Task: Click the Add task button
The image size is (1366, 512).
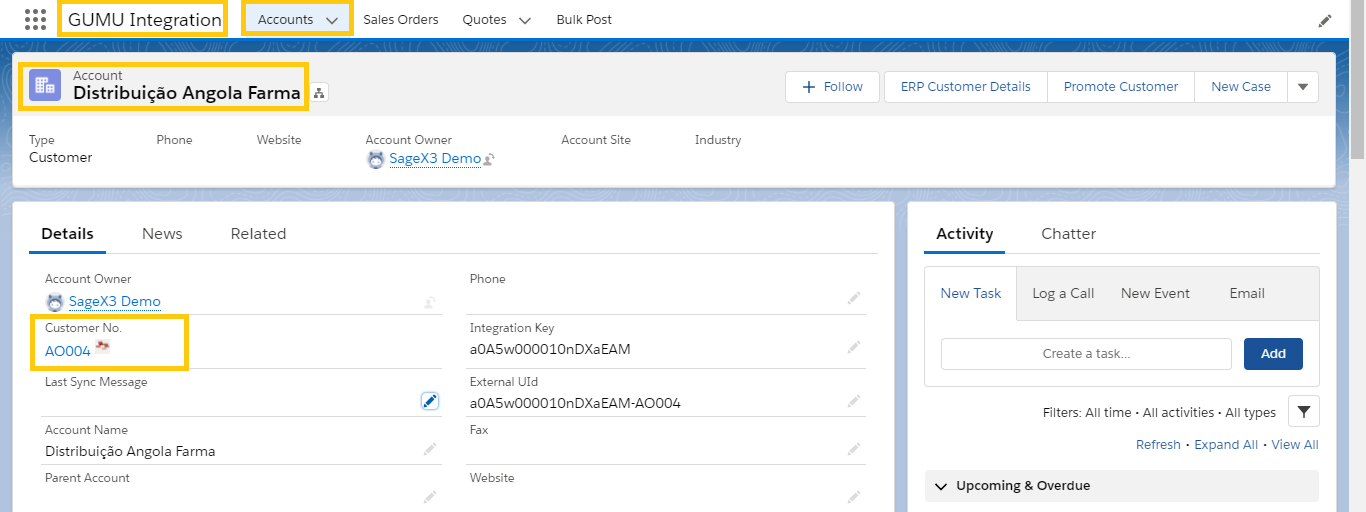Action: point(1273,353)
